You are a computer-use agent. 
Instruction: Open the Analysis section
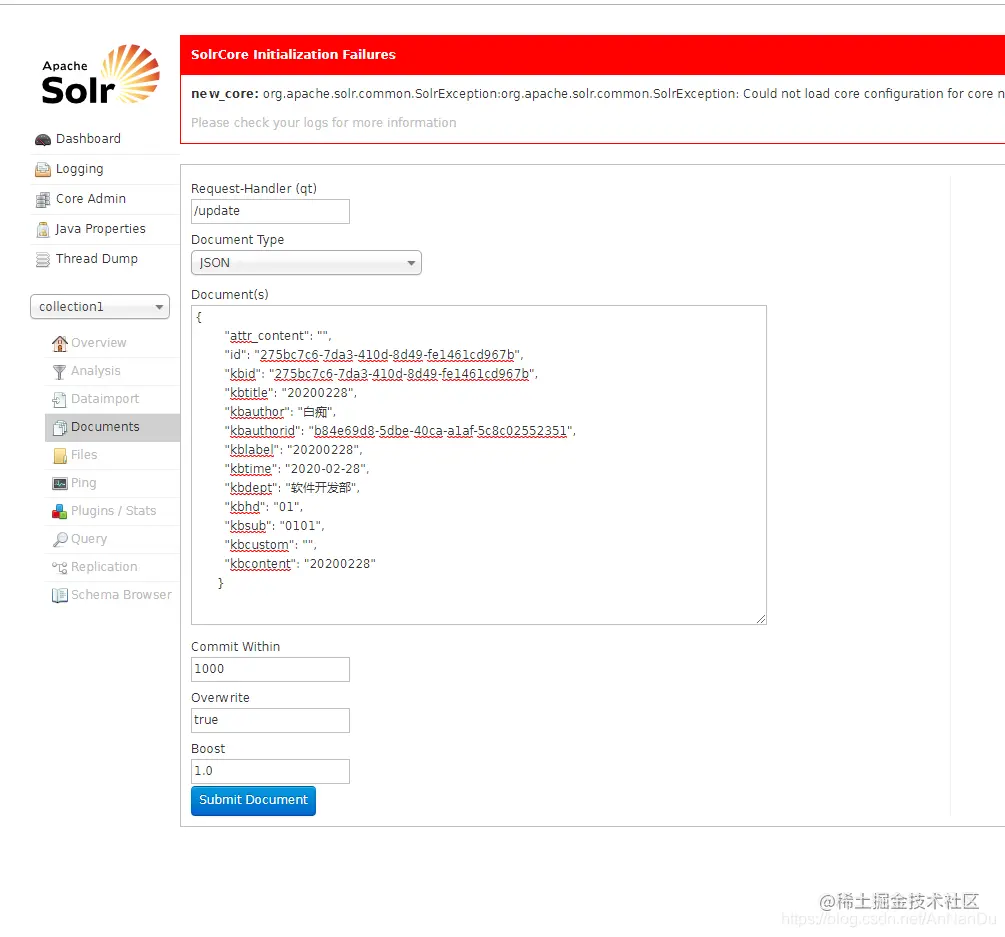96,371
